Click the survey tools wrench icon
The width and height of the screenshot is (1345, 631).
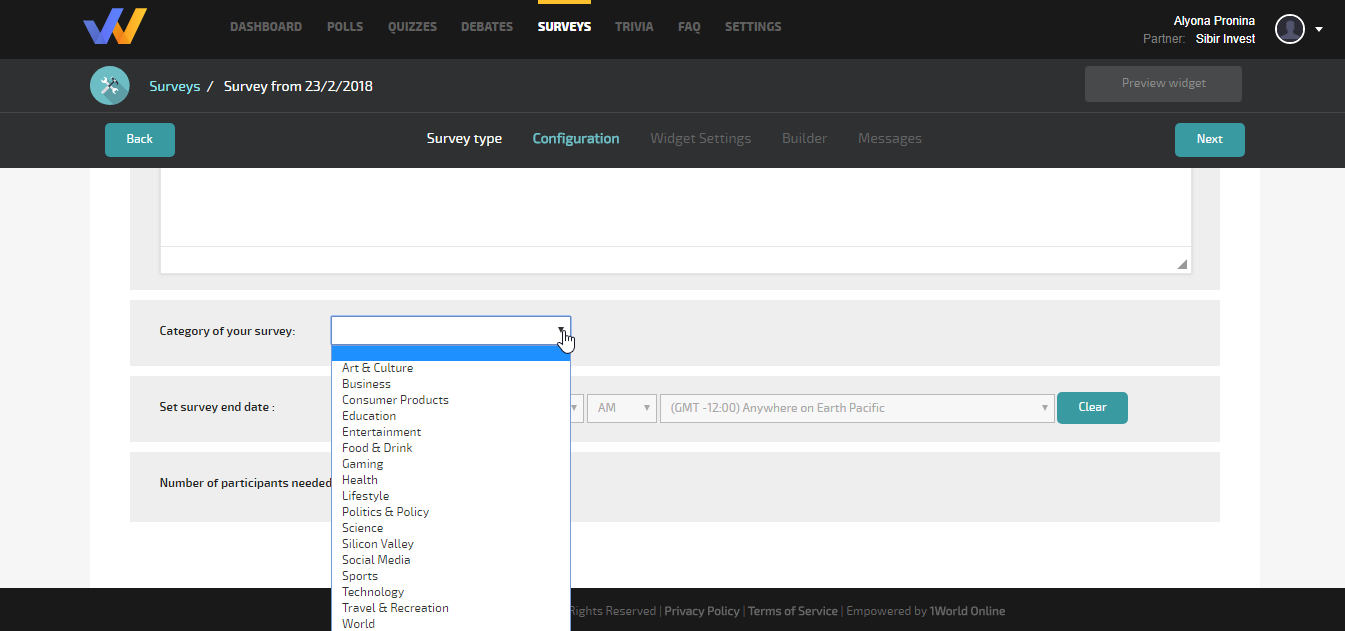click(110, 87)
